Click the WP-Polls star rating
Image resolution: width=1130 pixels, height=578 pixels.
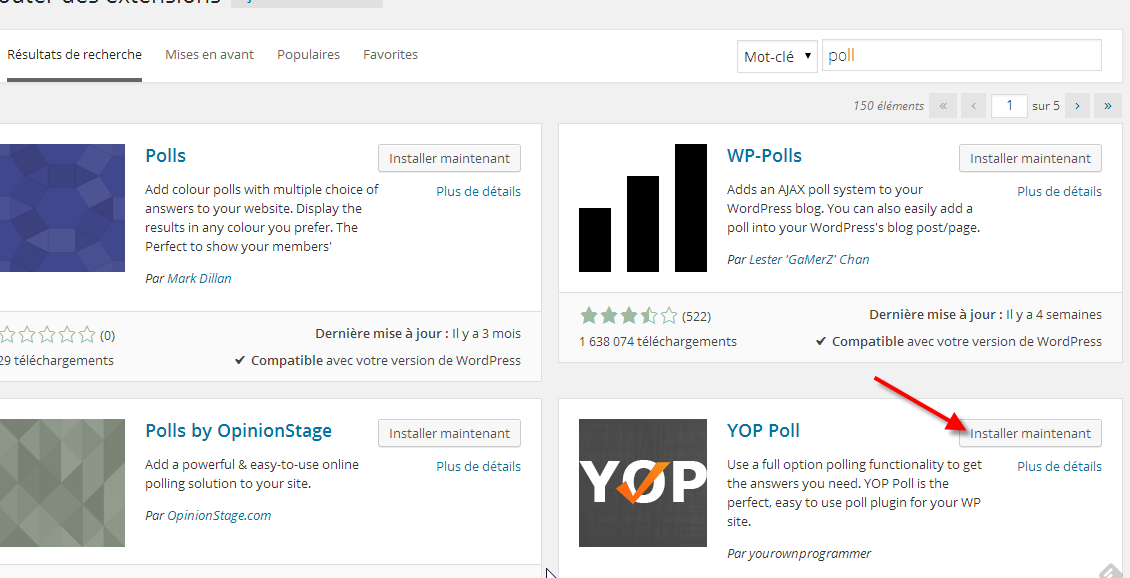point(628,316)
